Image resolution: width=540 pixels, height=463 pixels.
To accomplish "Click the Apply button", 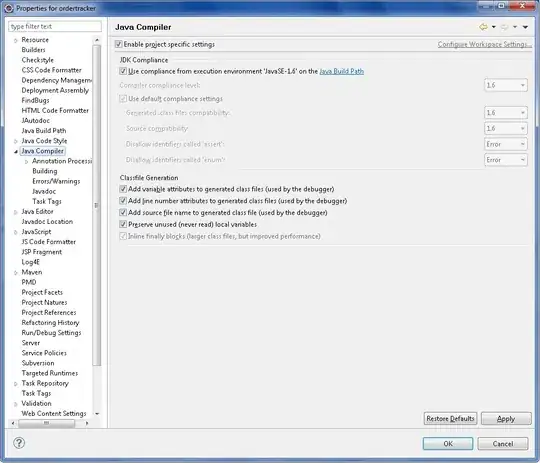I will (506, 419).
